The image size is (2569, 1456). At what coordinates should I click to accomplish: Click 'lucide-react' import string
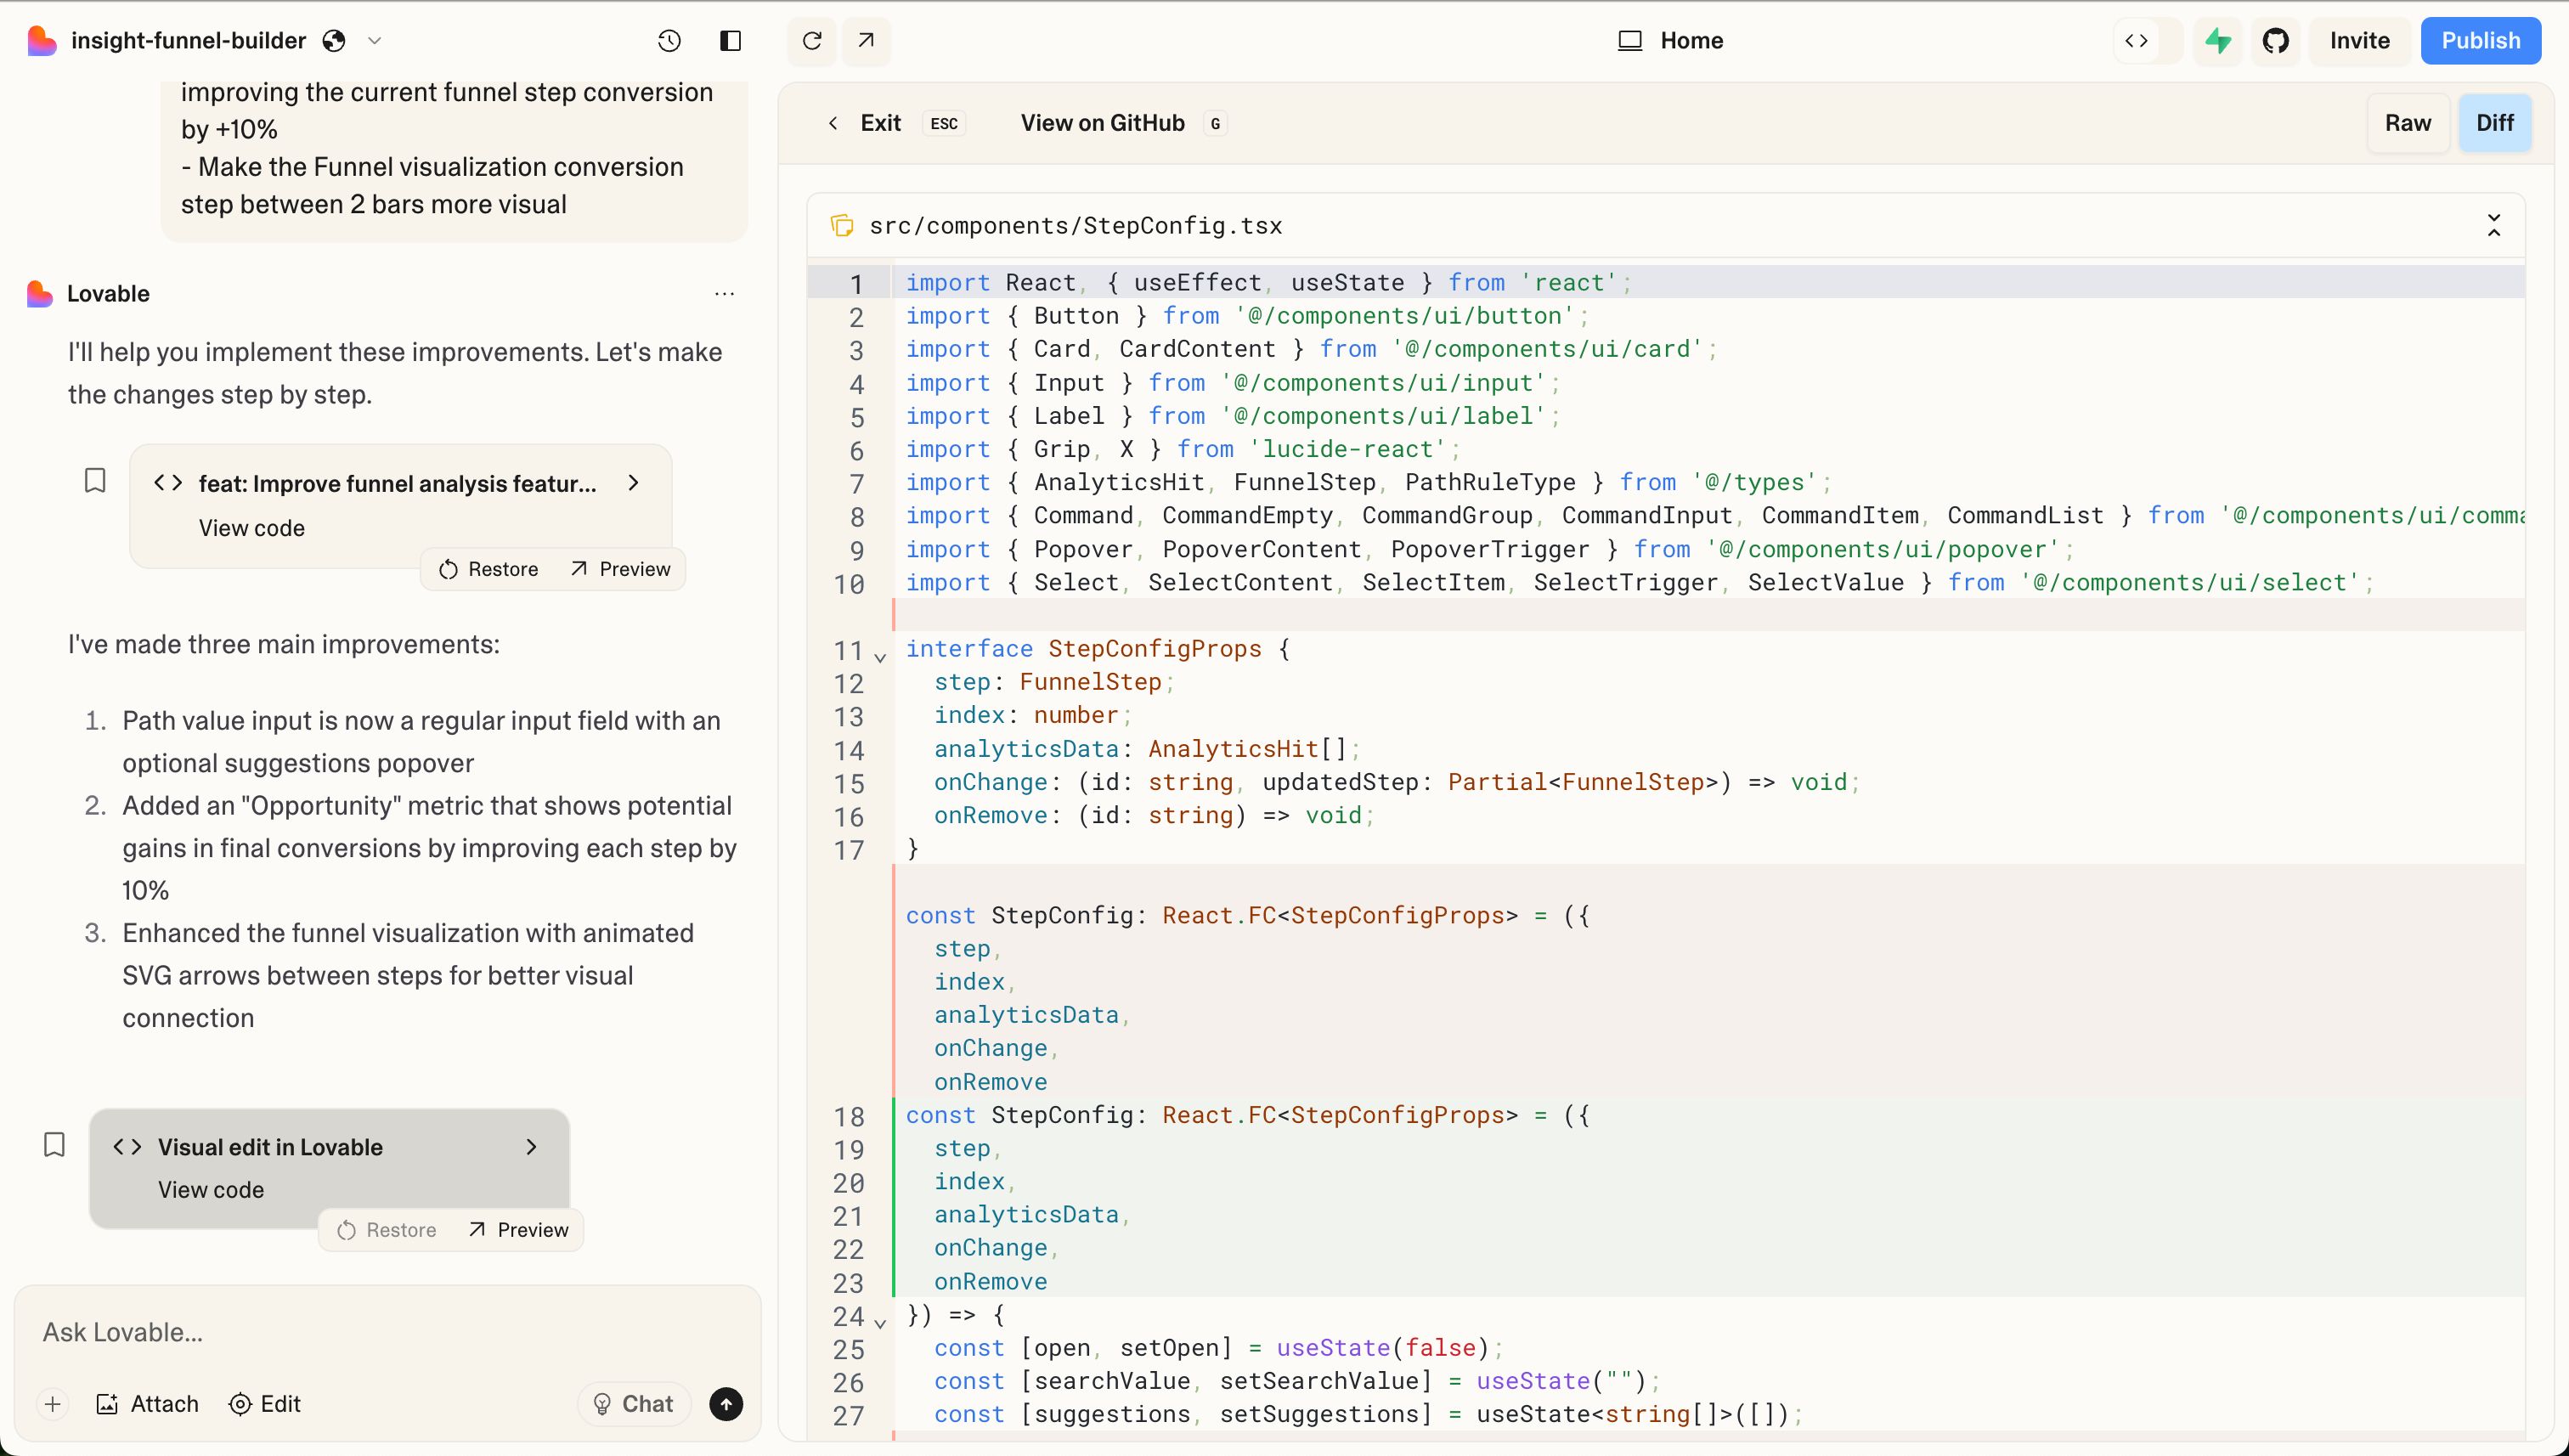click(1348, 450)
